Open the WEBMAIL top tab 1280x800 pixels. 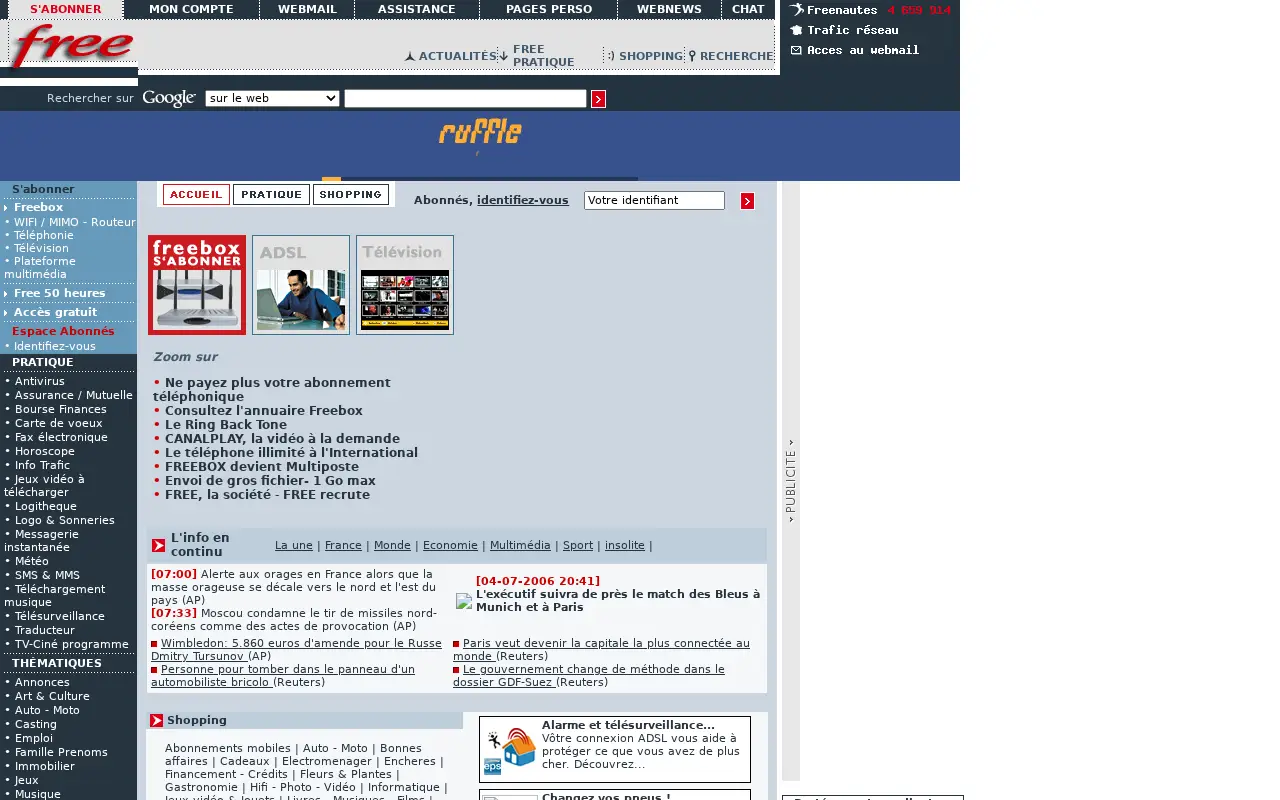pyautogui.click(x=307, y=9)
